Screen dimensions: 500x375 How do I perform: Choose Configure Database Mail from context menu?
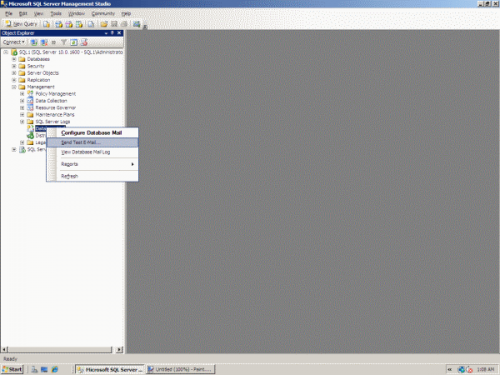[x=92, y=133]
